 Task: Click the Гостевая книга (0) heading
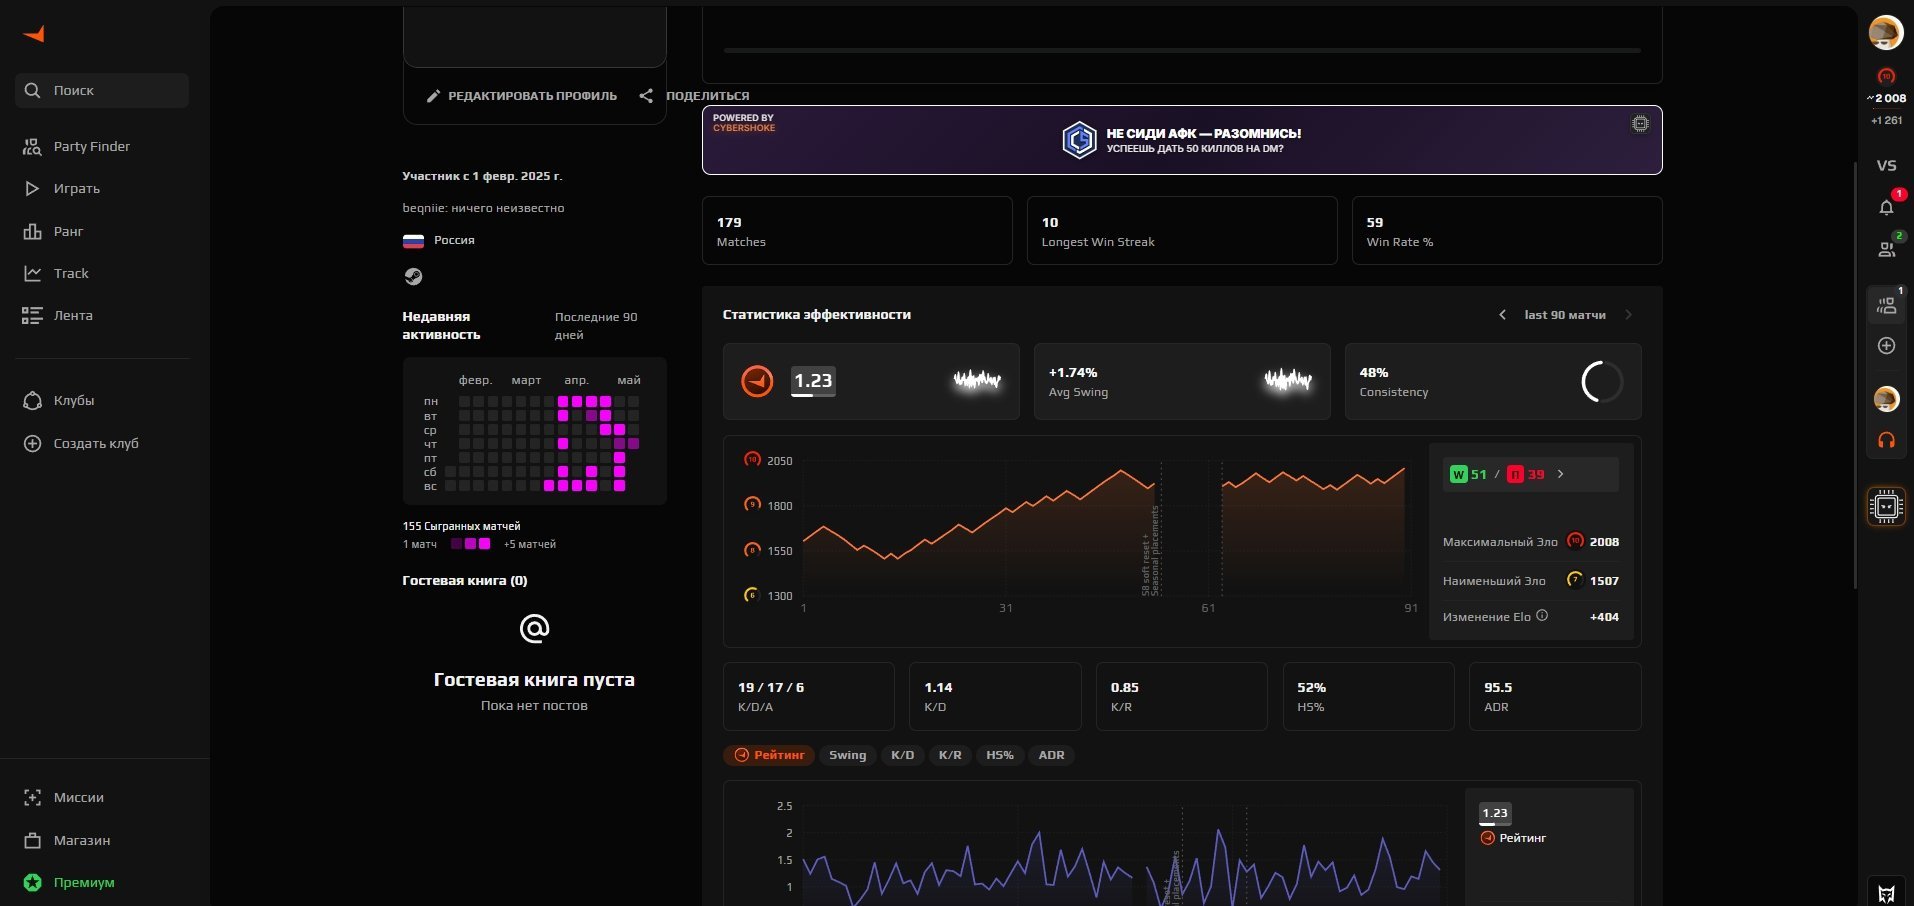[x=465, y=580]
